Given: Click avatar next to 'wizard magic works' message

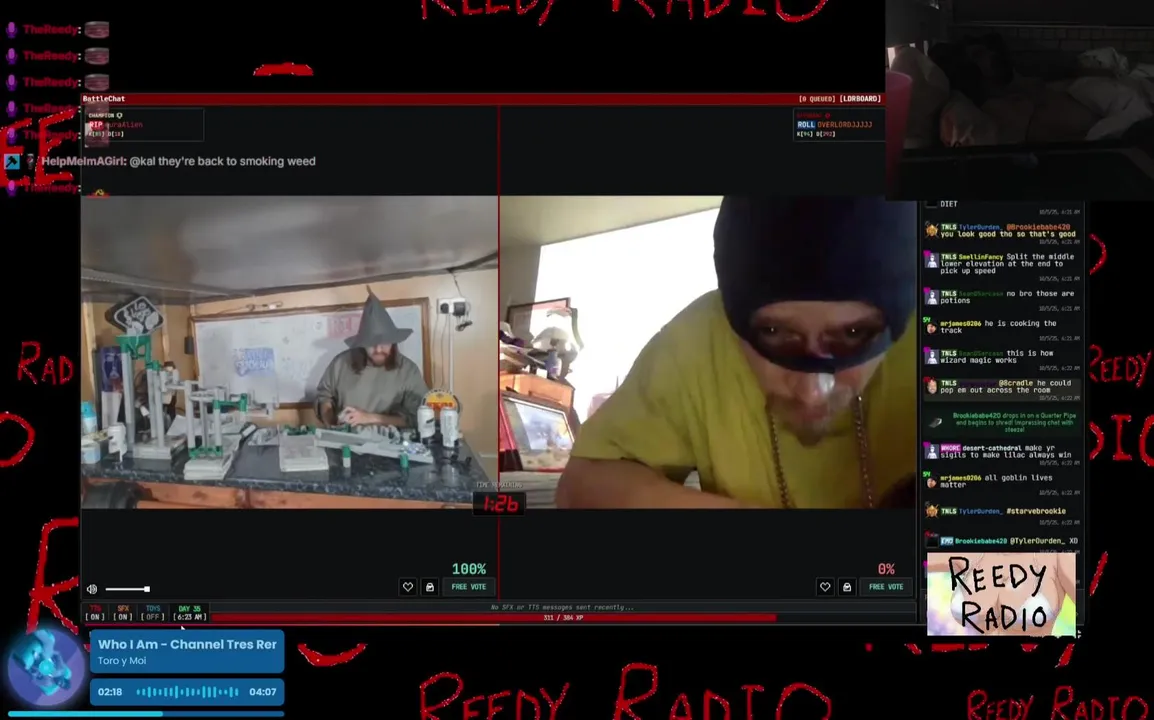Looking at the screenshot, I should [x=932, y=356].
